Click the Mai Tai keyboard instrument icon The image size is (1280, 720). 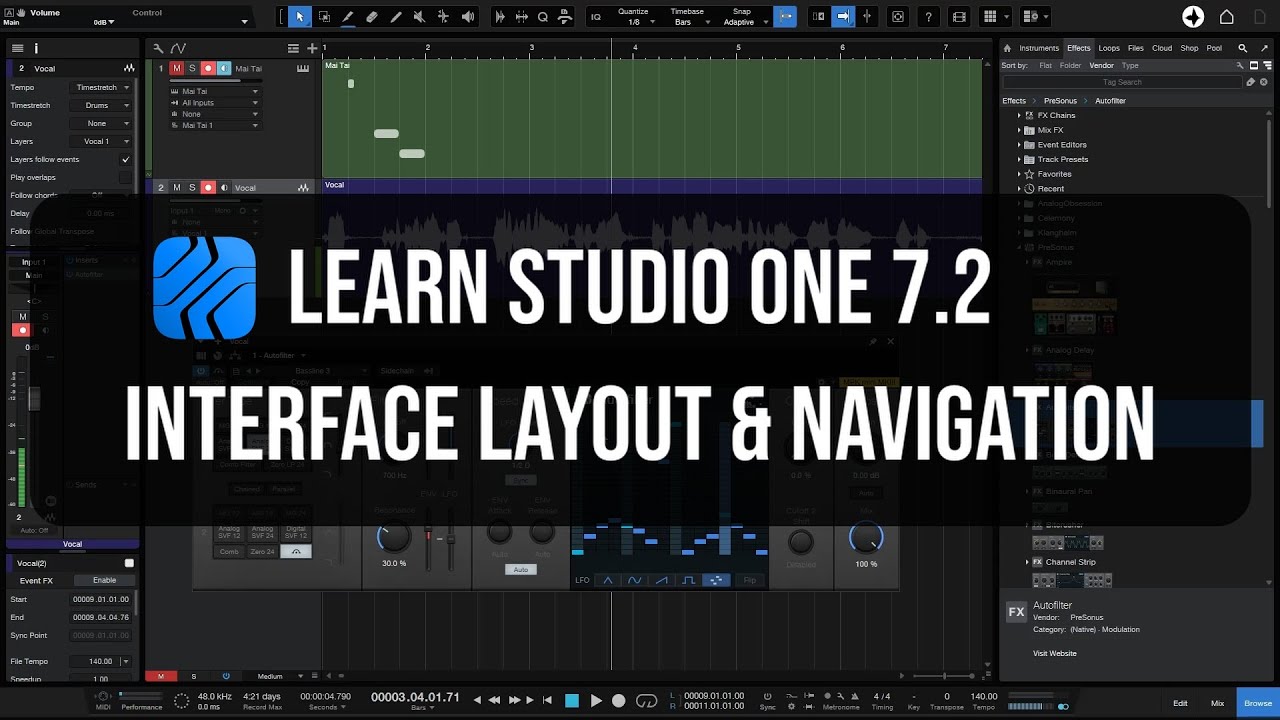(x=303, y=69)
